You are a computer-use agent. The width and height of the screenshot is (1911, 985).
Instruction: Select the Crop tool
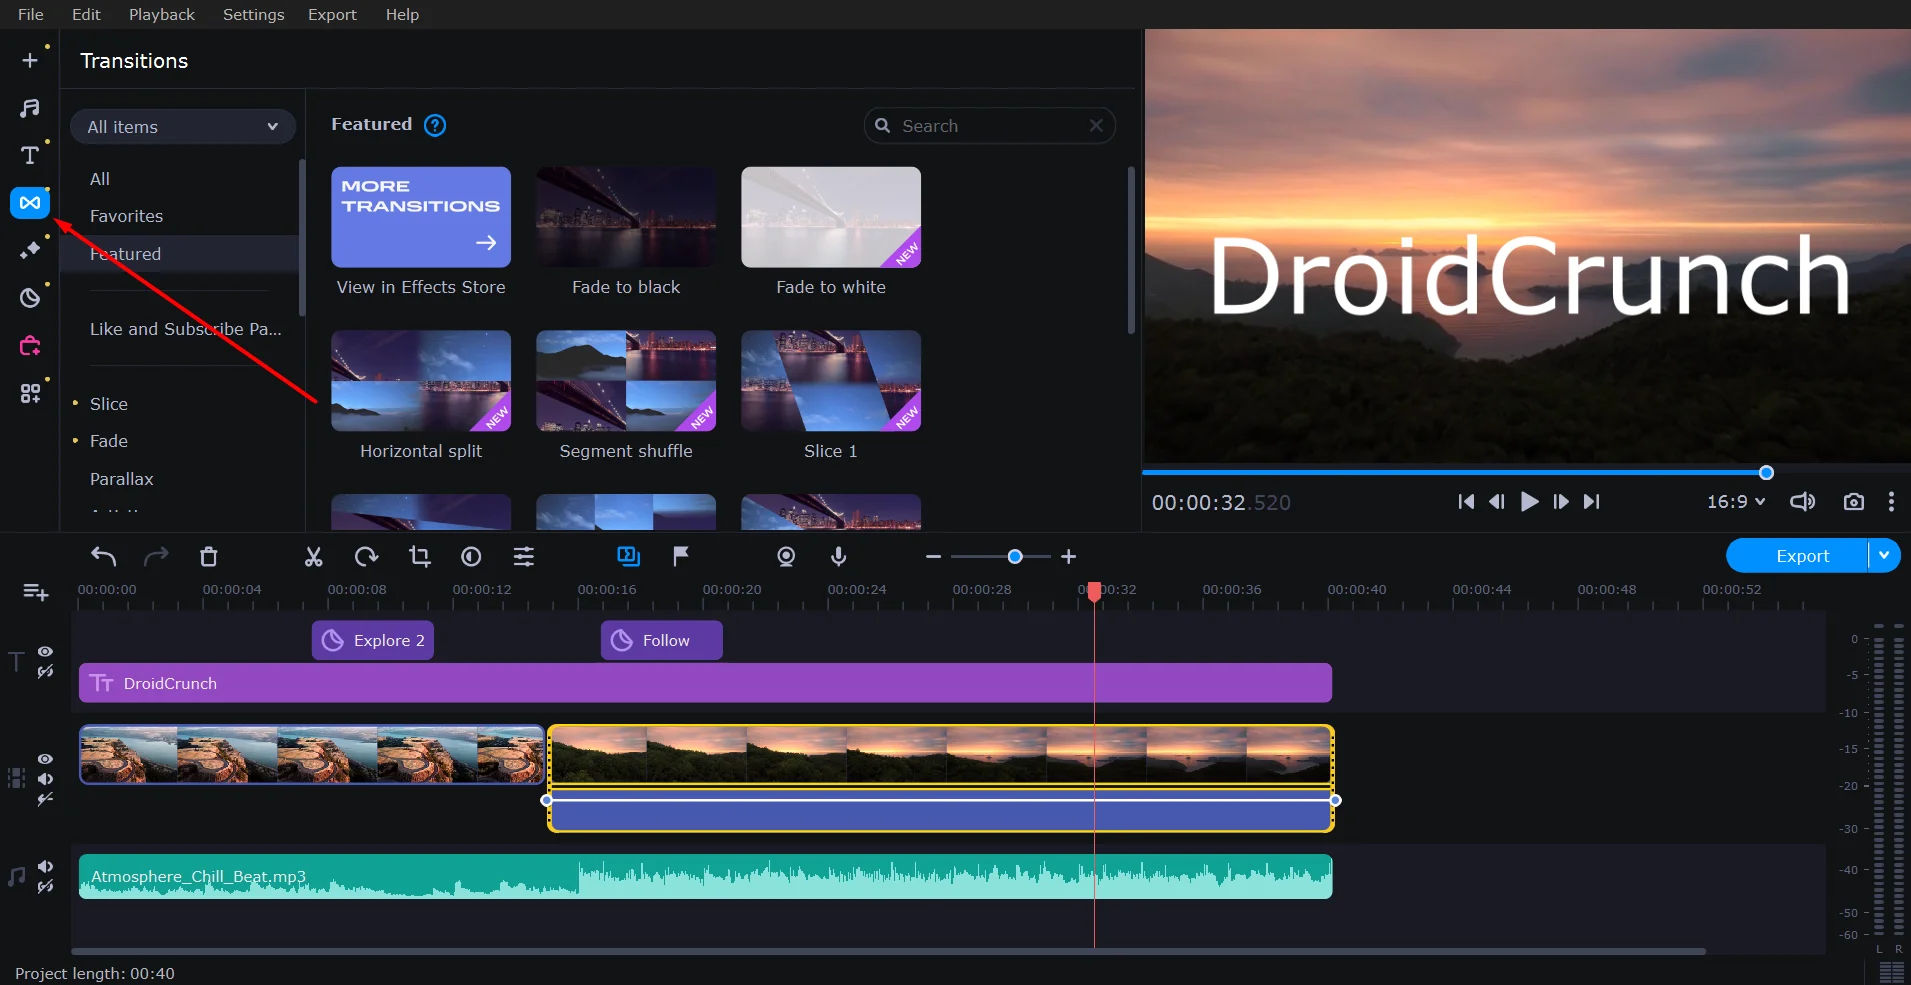tap(419, 556)
